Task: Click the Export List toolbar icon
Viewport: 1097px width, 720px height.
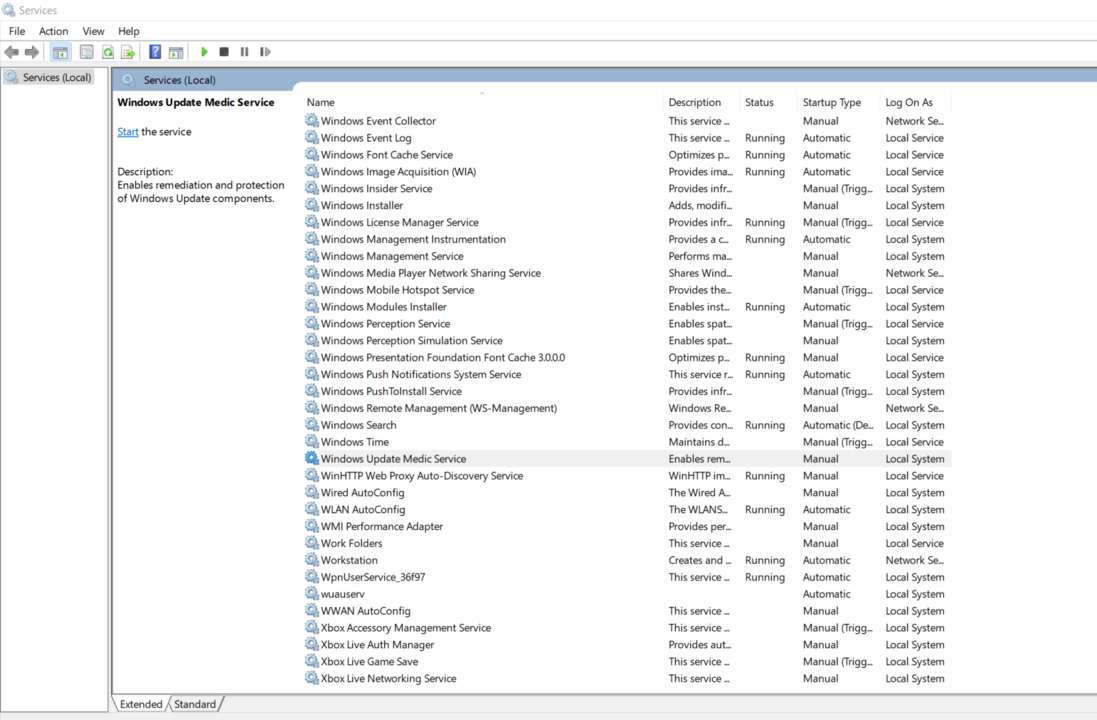Action: coord(128,52)
